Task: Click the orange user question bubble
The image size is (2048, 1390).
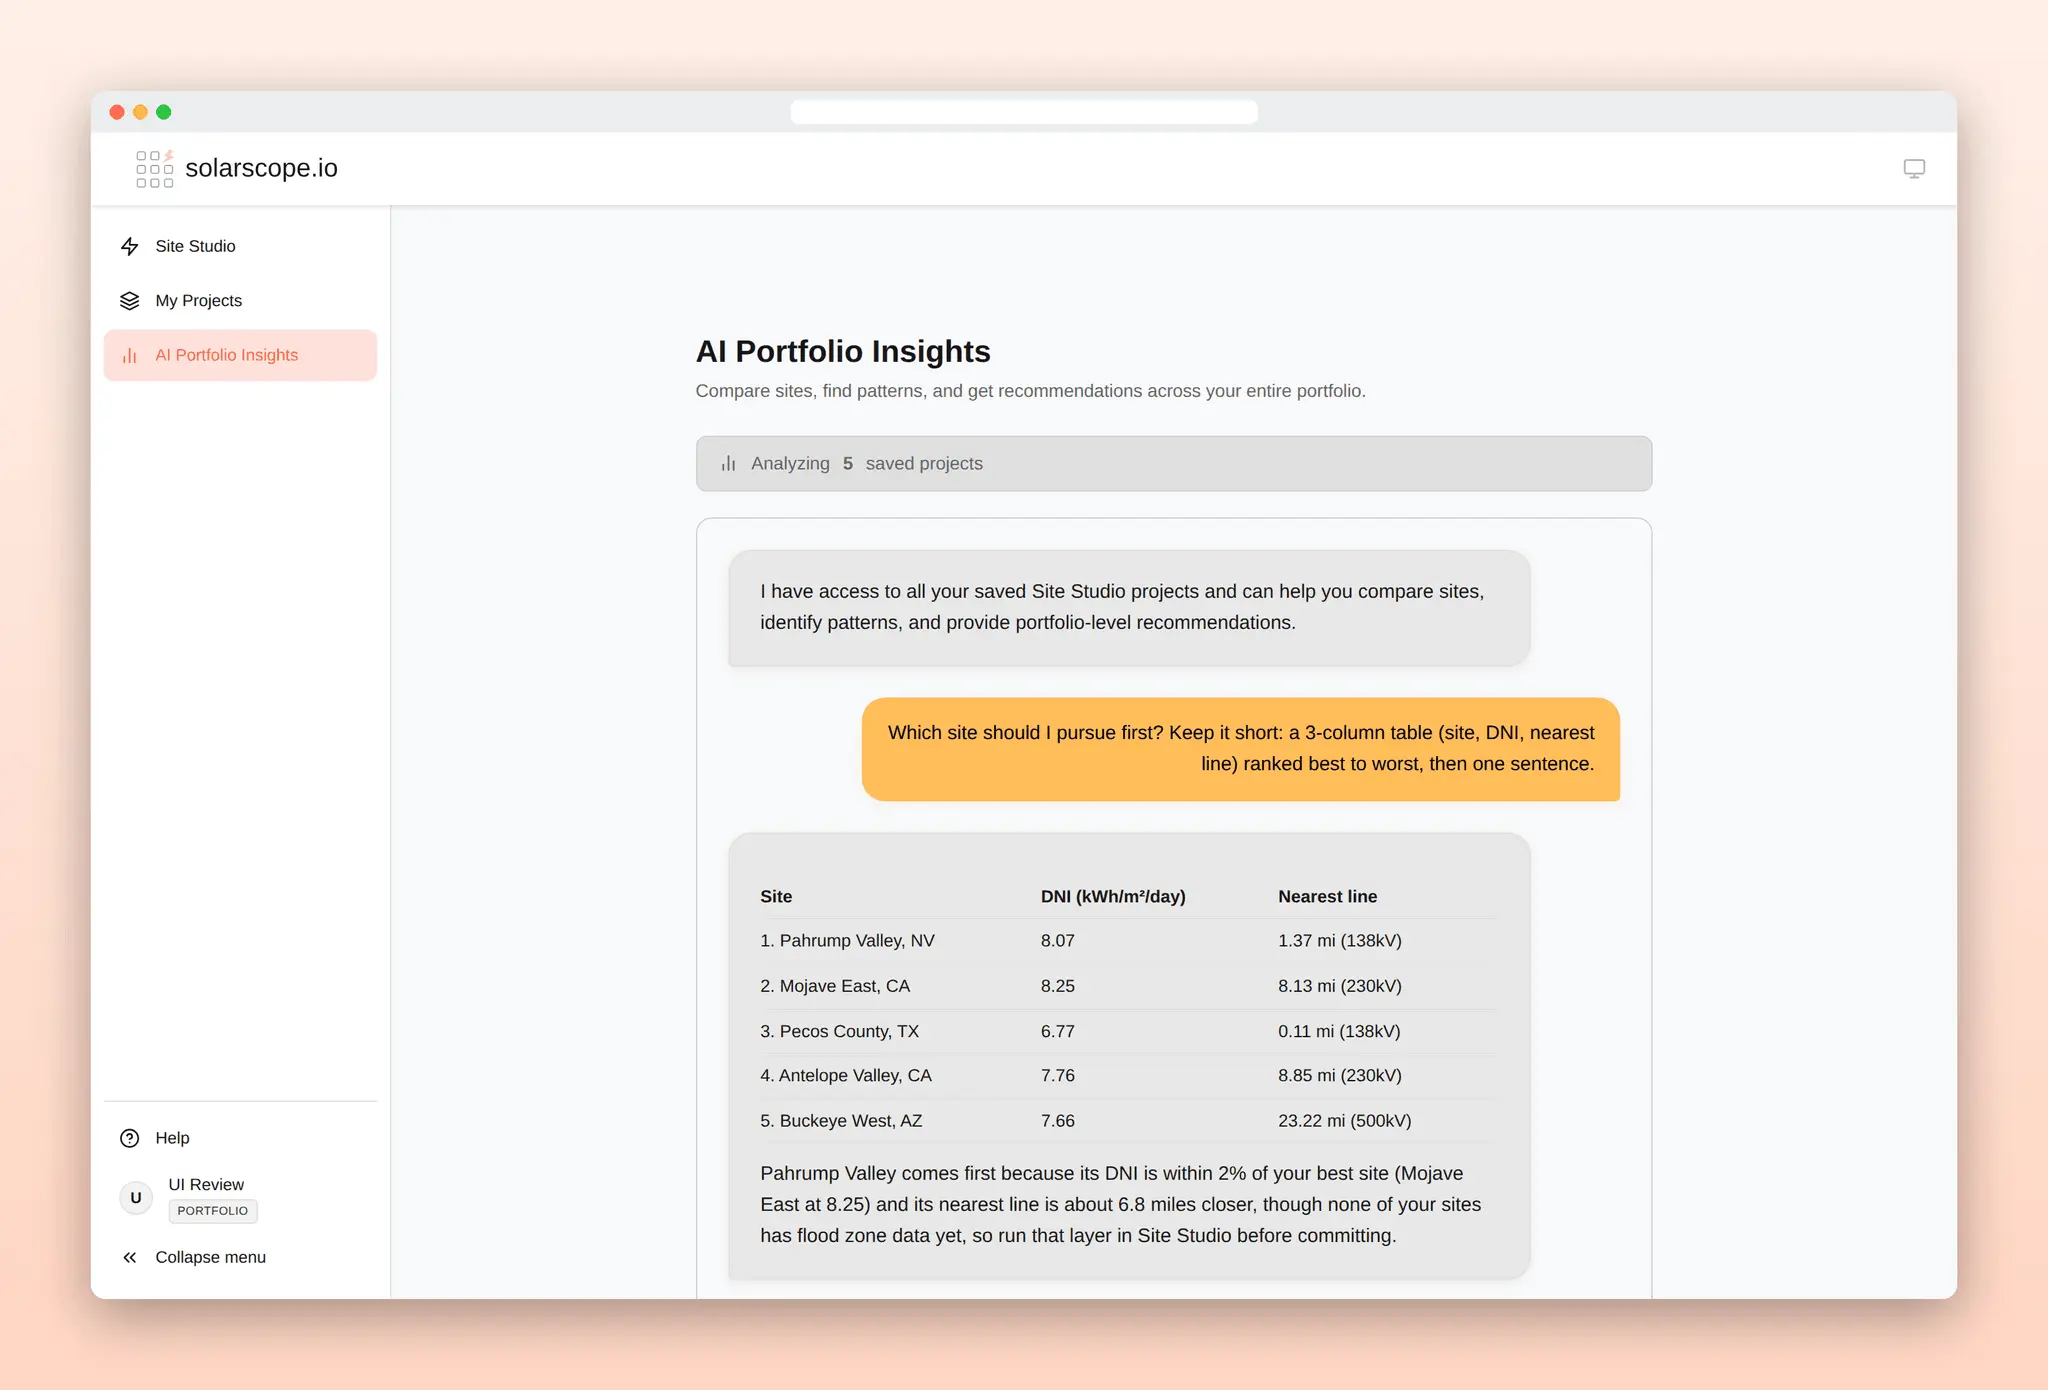Action: [x=1241, y=749]
